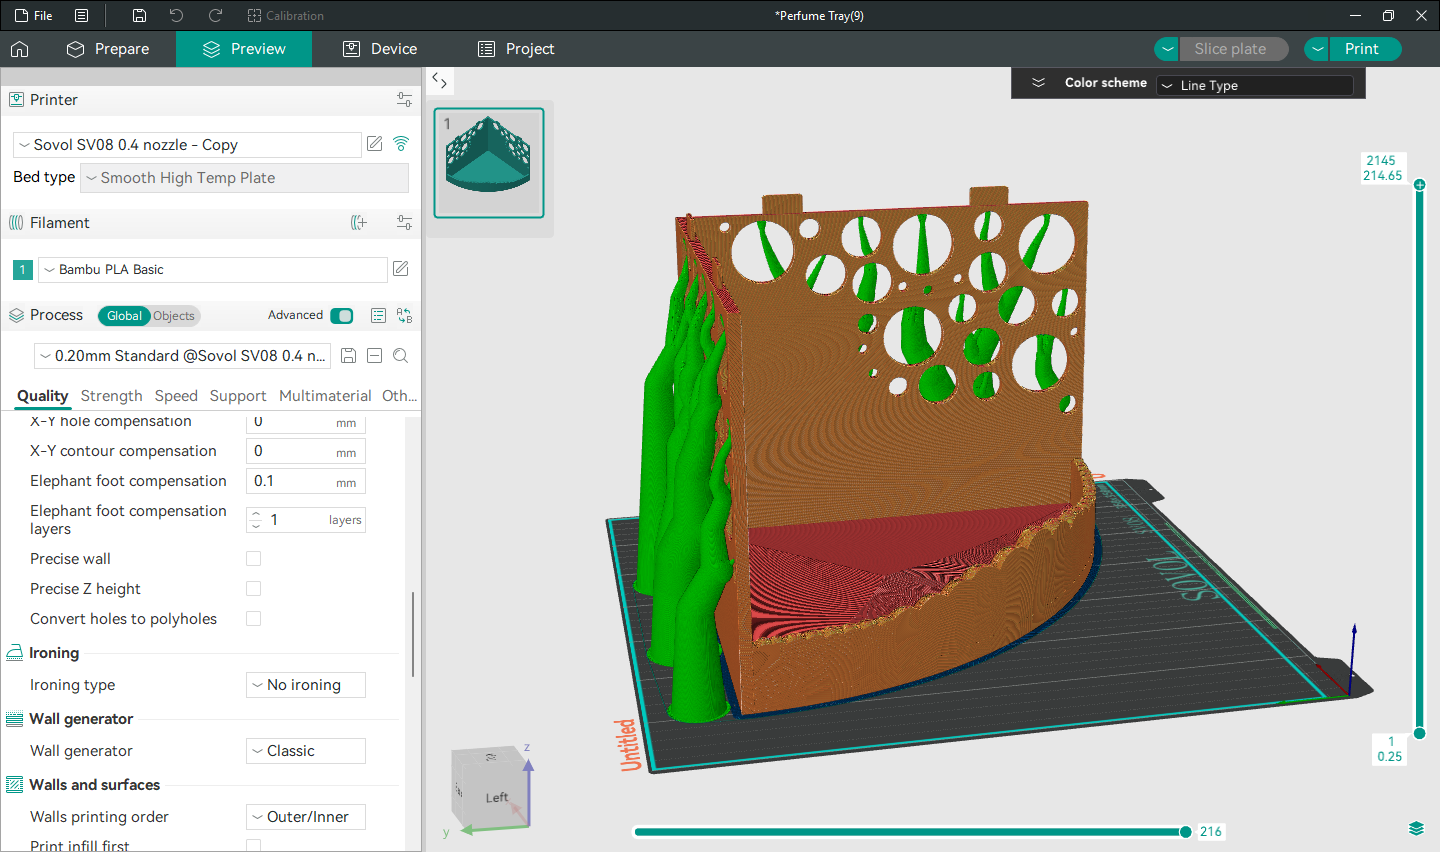Select the plate 1 thumbnail
The image size is (1440, 852).
(489, 163)
